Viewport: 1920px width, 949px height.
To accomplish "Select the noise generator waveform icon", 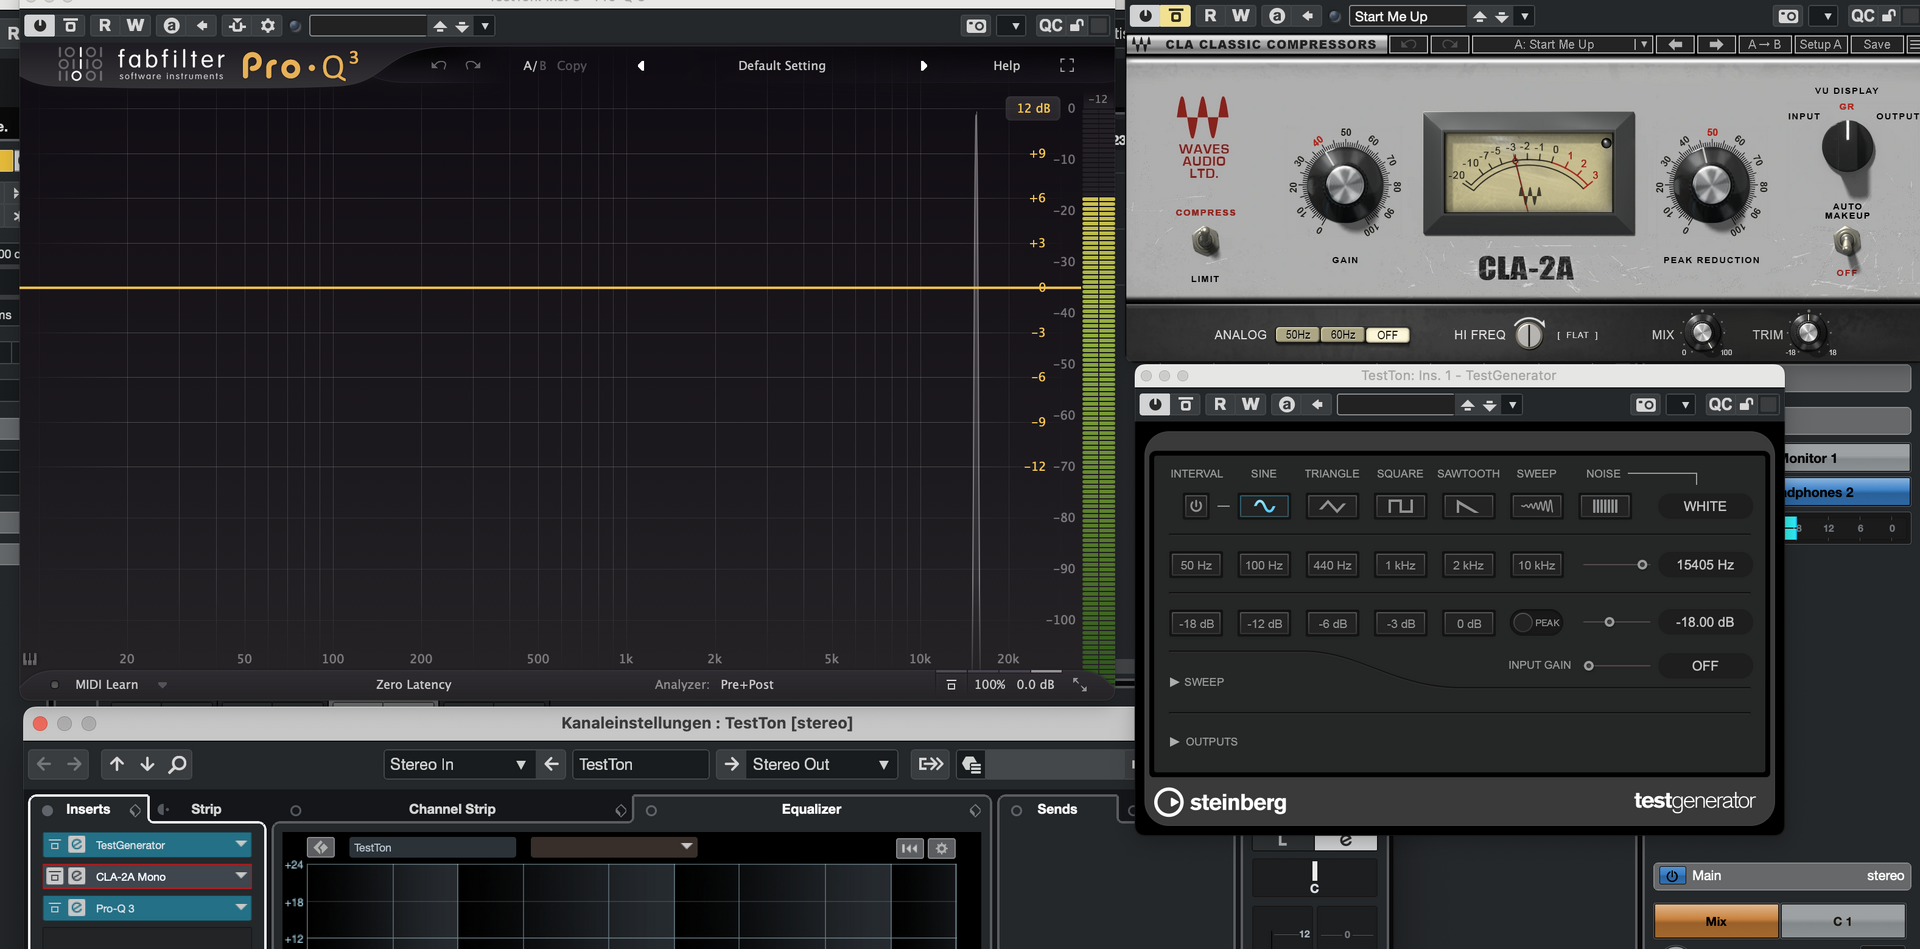I will tap(1604, 506).
